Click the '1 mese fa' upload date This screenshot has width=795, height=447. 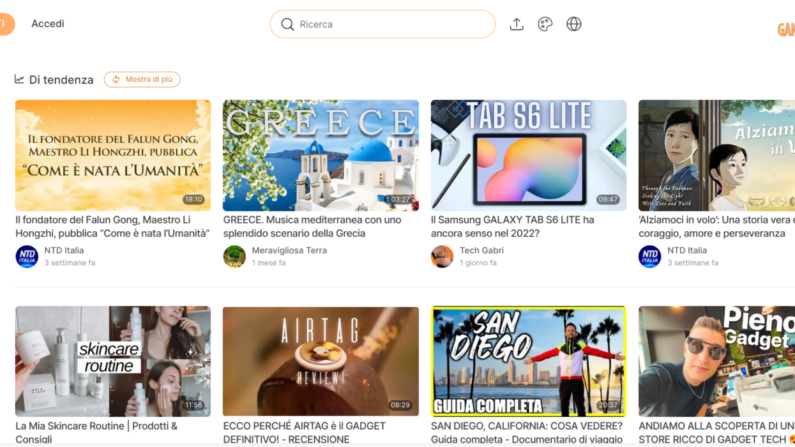269,263
